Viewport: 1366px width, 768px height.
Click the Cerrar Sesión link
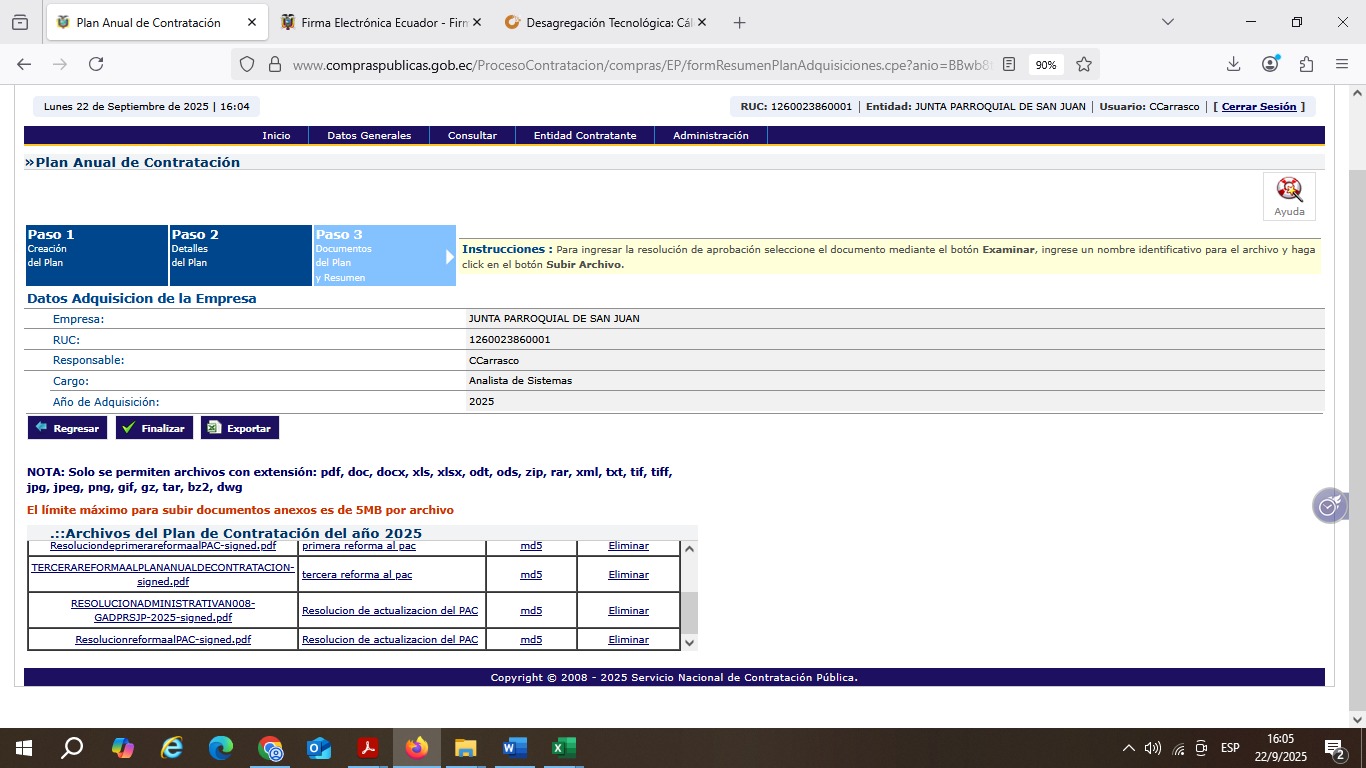[x=1258, y=107]
